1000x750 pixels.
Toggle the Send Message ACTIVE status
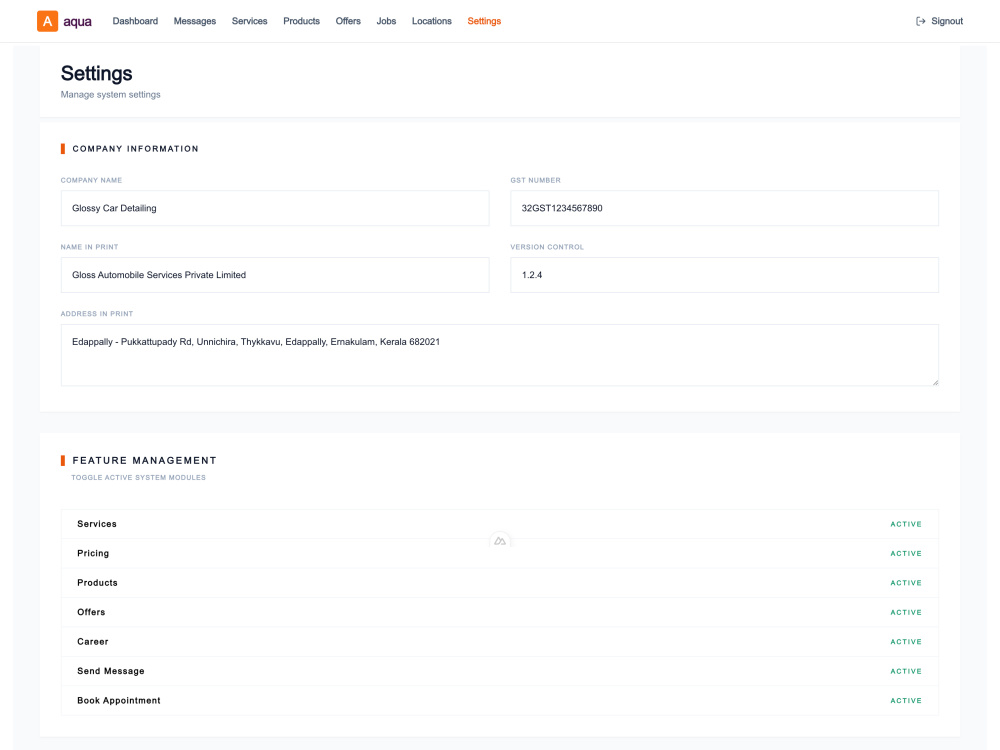point(906,671)
